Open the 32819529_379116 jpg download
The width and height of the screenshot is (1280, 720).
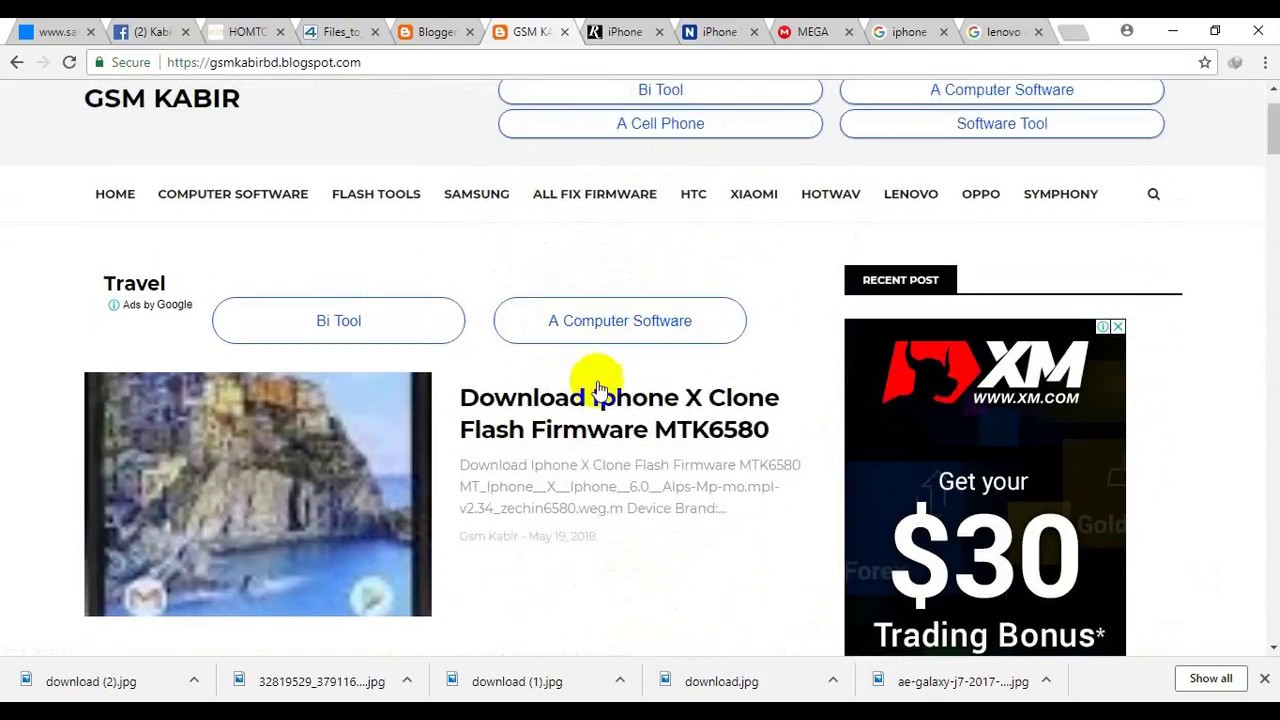[321, 681]
